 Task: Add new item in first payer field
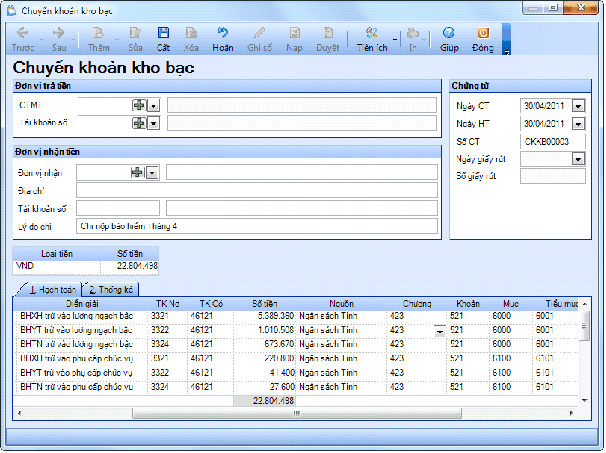click(x=139, y=105)
